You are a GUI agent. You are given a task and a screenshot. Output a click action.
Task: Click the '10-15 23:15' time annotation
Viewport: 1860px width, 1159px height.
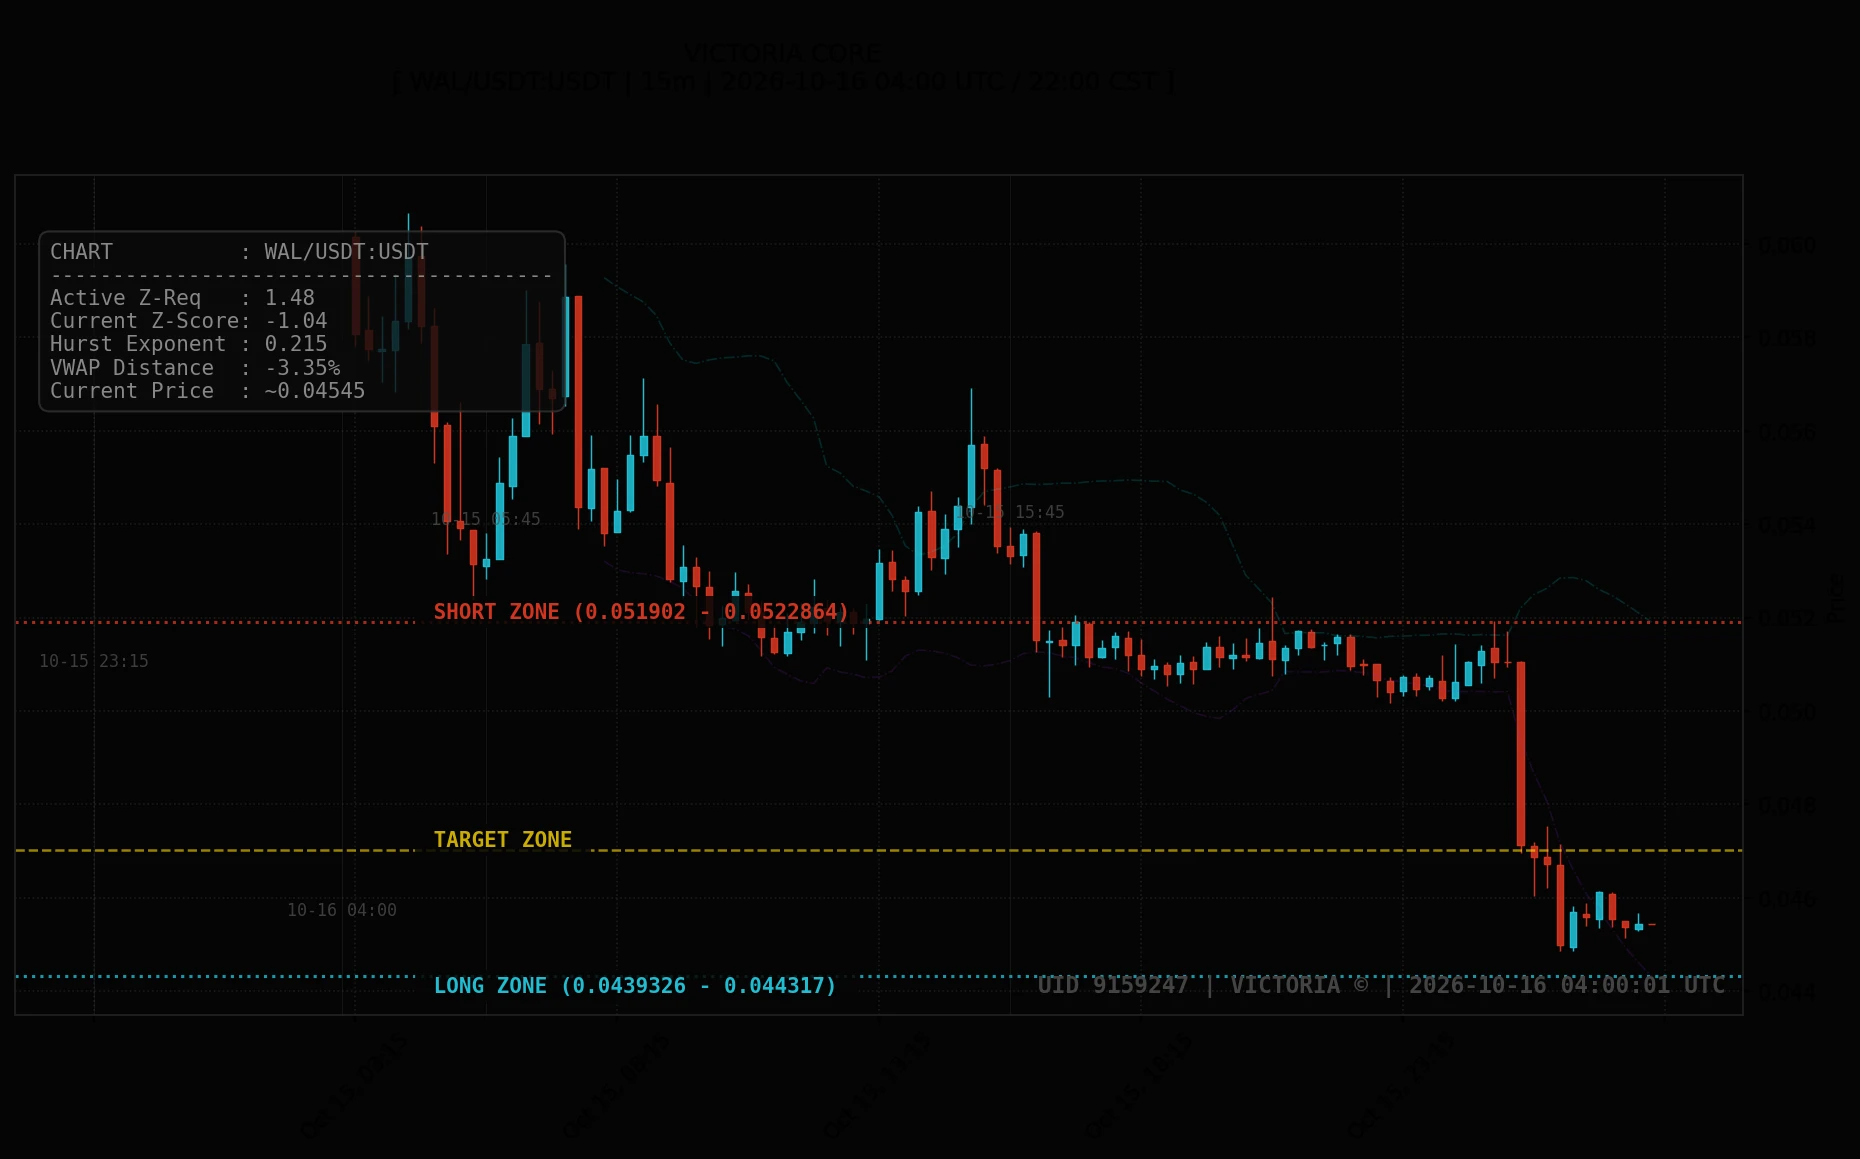(x=94, y=661)
